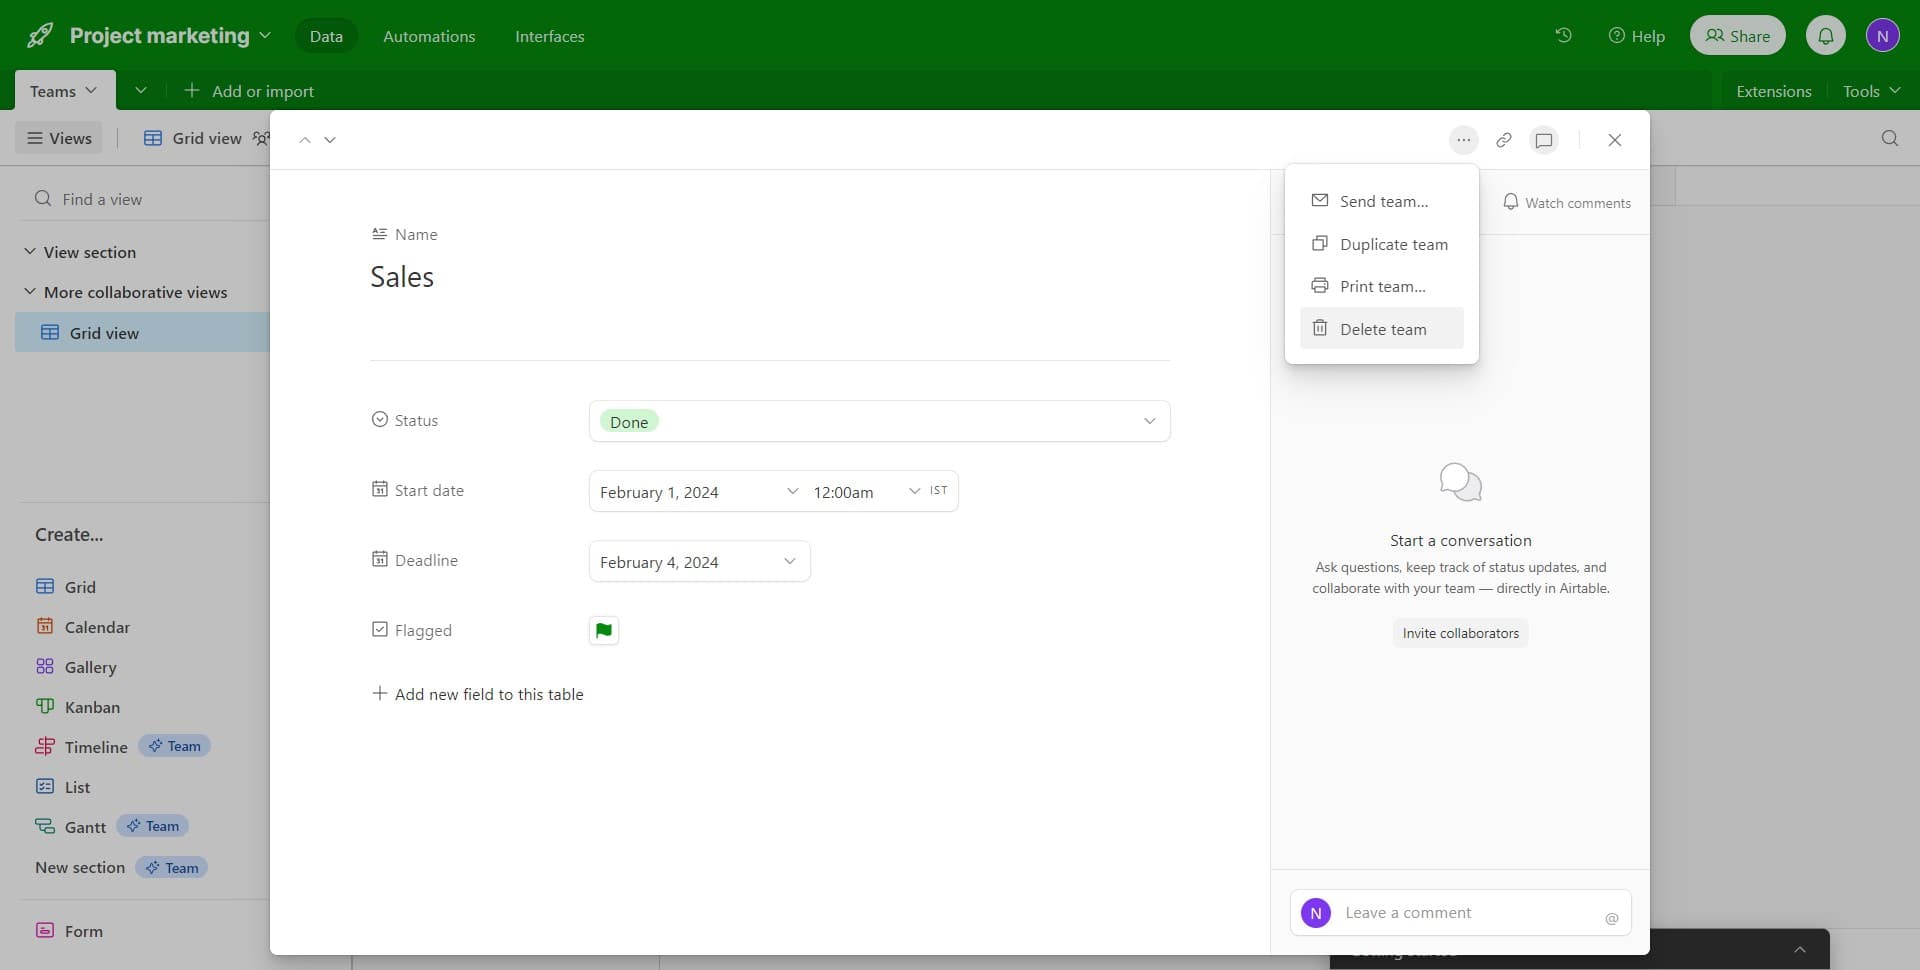Switch to the Automations tab
The width and height of the screenshot is (1920, 970).
[x=429, y=36]
